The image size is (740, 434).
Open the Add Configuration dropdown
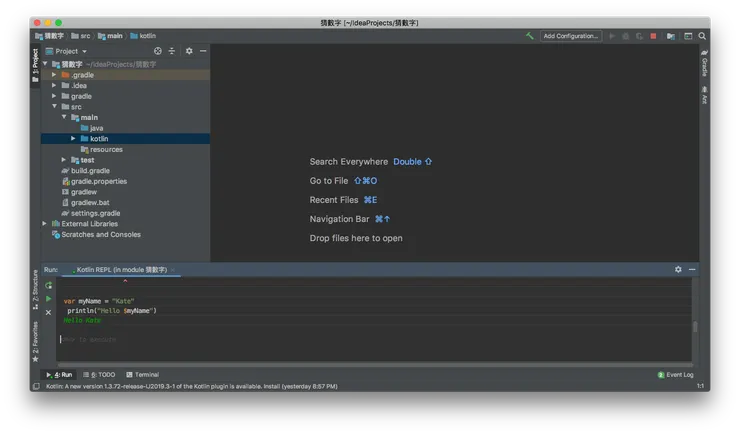(571, 36)
